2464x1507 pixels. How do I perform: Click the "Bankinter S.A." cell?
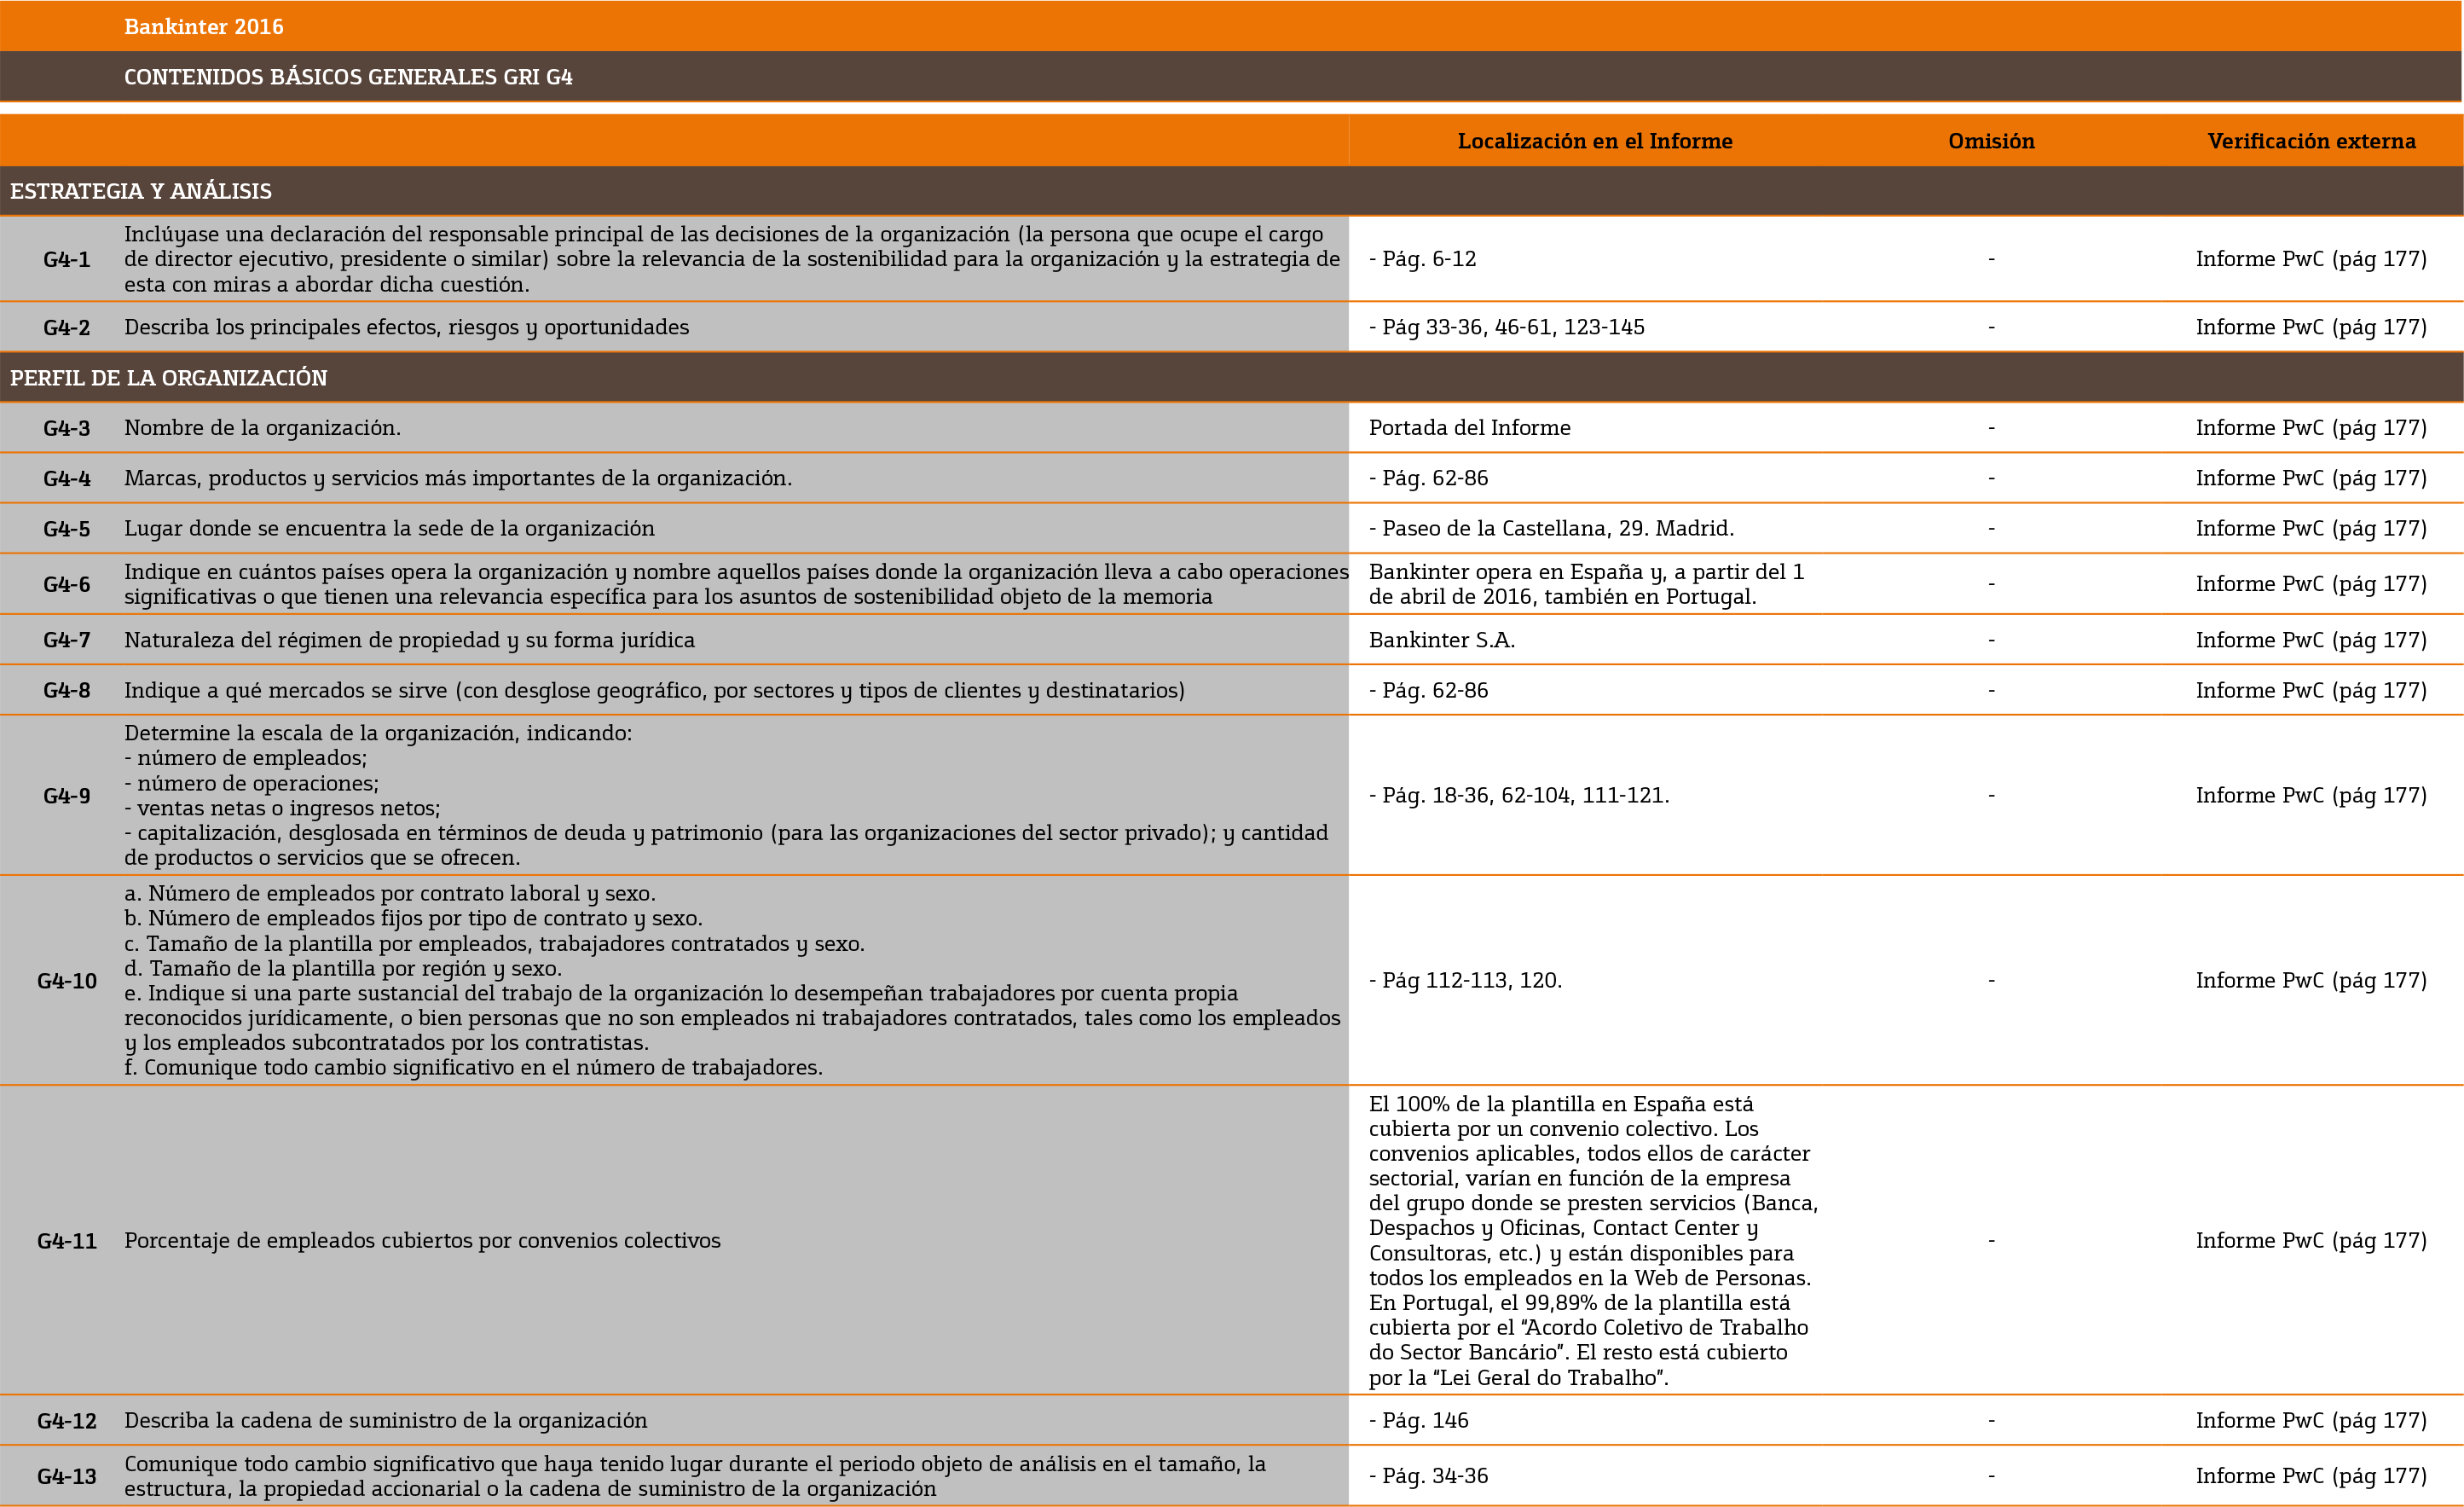point(1442,640)
